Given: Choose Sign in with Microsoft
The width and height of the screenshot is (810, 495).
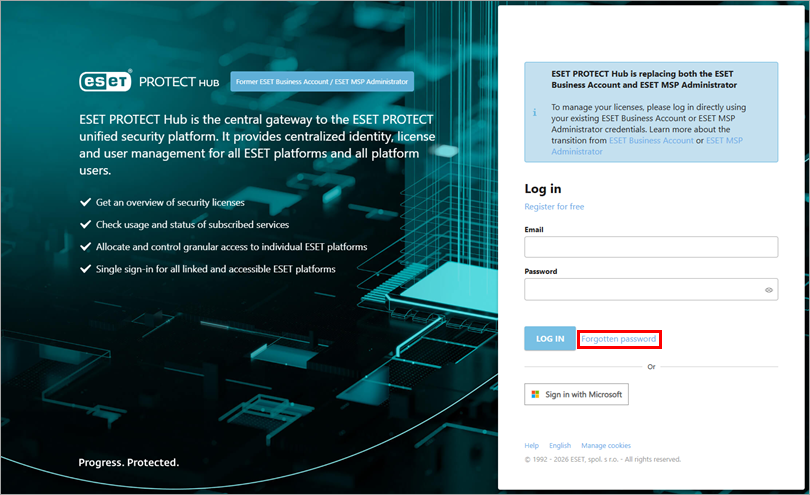Looking at the screenshot, I should tap(576, 395).
